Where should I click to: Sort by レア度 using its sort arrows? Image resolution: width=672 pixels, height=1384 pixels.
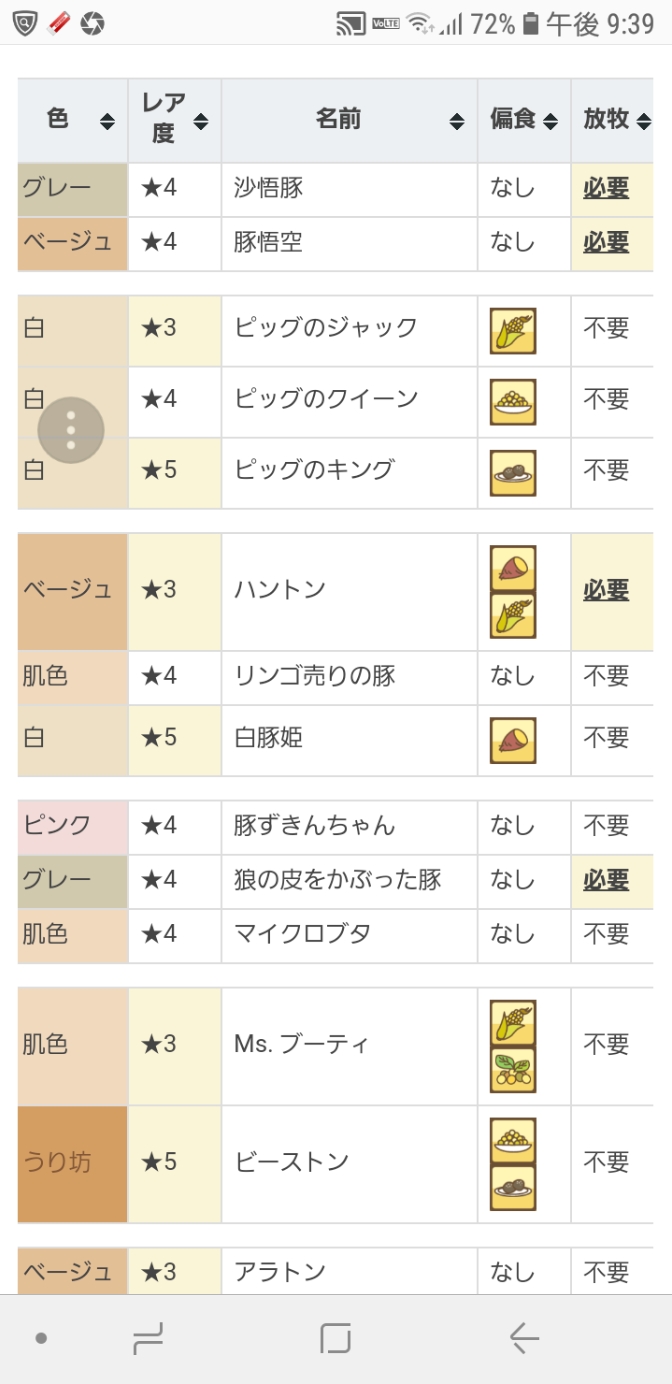201,122
